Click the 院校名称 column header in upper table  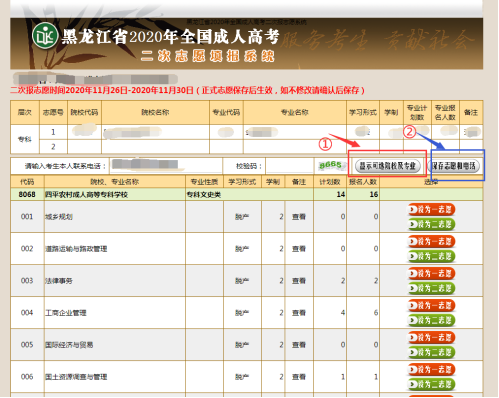pyautogui.click(x=155, y=112)
